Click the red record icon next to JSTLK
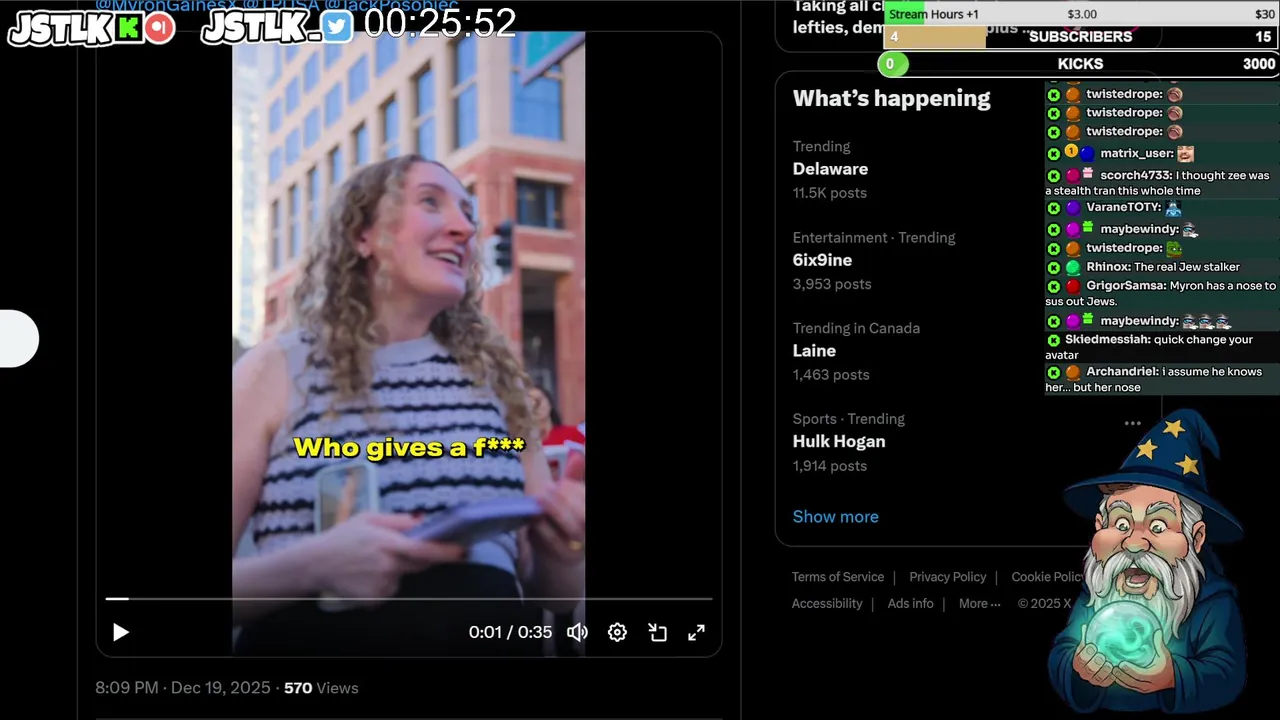 159,27
